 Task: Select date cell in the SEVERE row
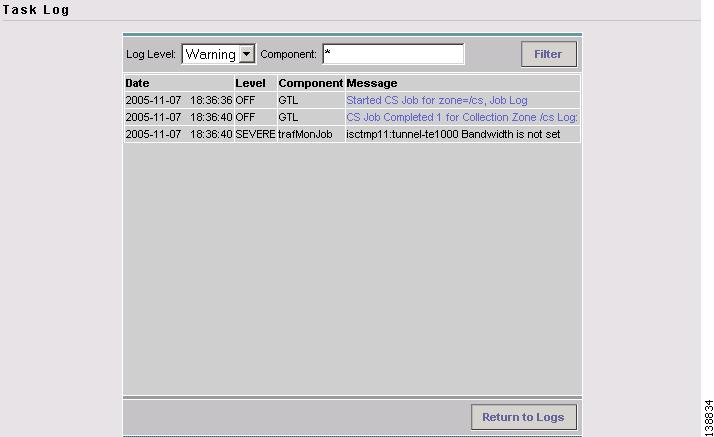click(x=179, y=134)
